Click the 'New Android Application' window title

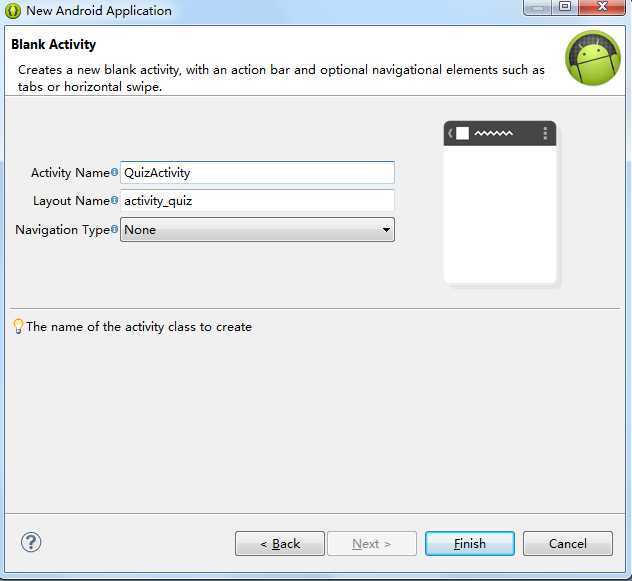tap(99, 11)
